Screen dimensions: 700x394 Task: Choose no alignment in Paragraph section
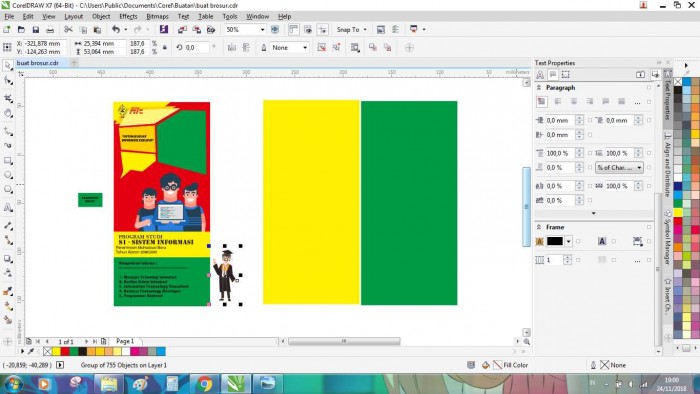pos(542,102)
